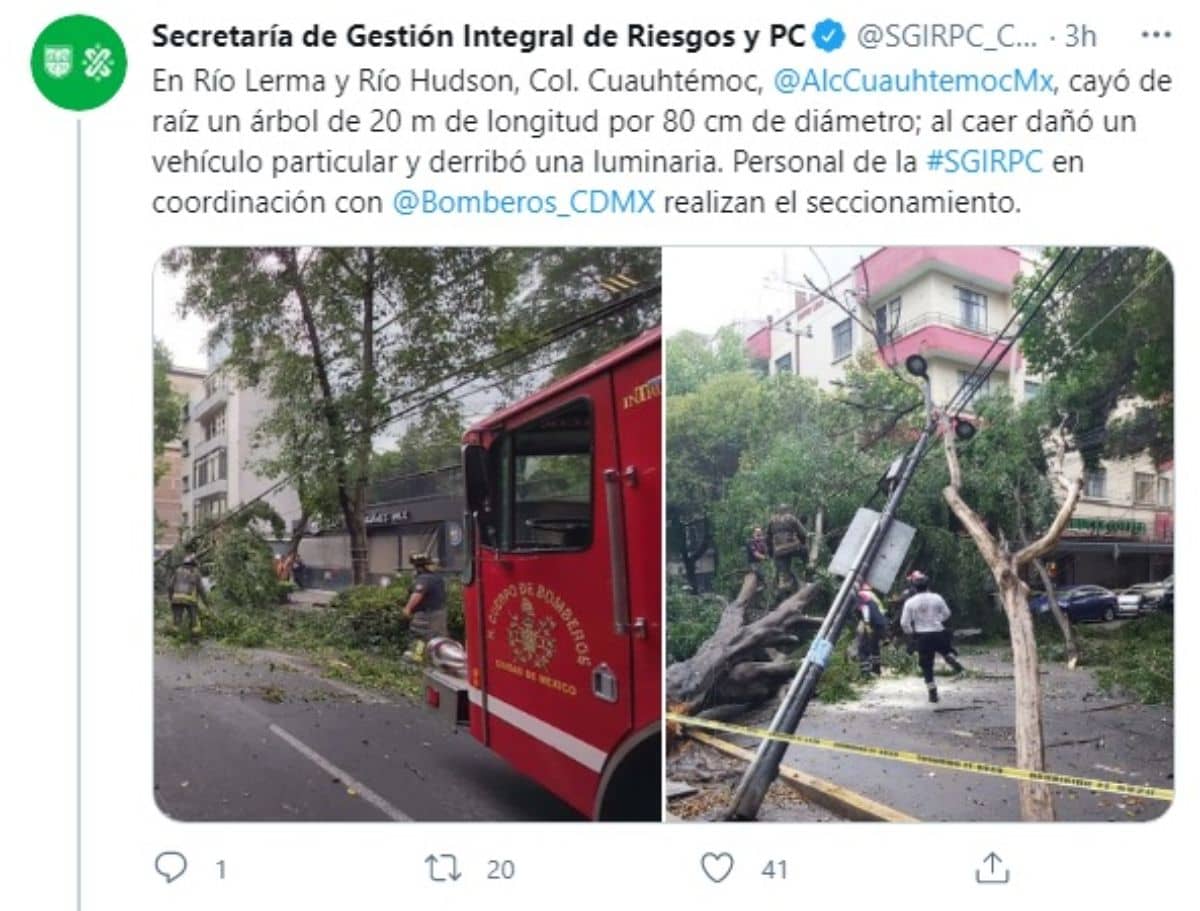This screenshot has width=1200, height=911.
Task: Click the retweet count 20
Action: tap(500, 869)
